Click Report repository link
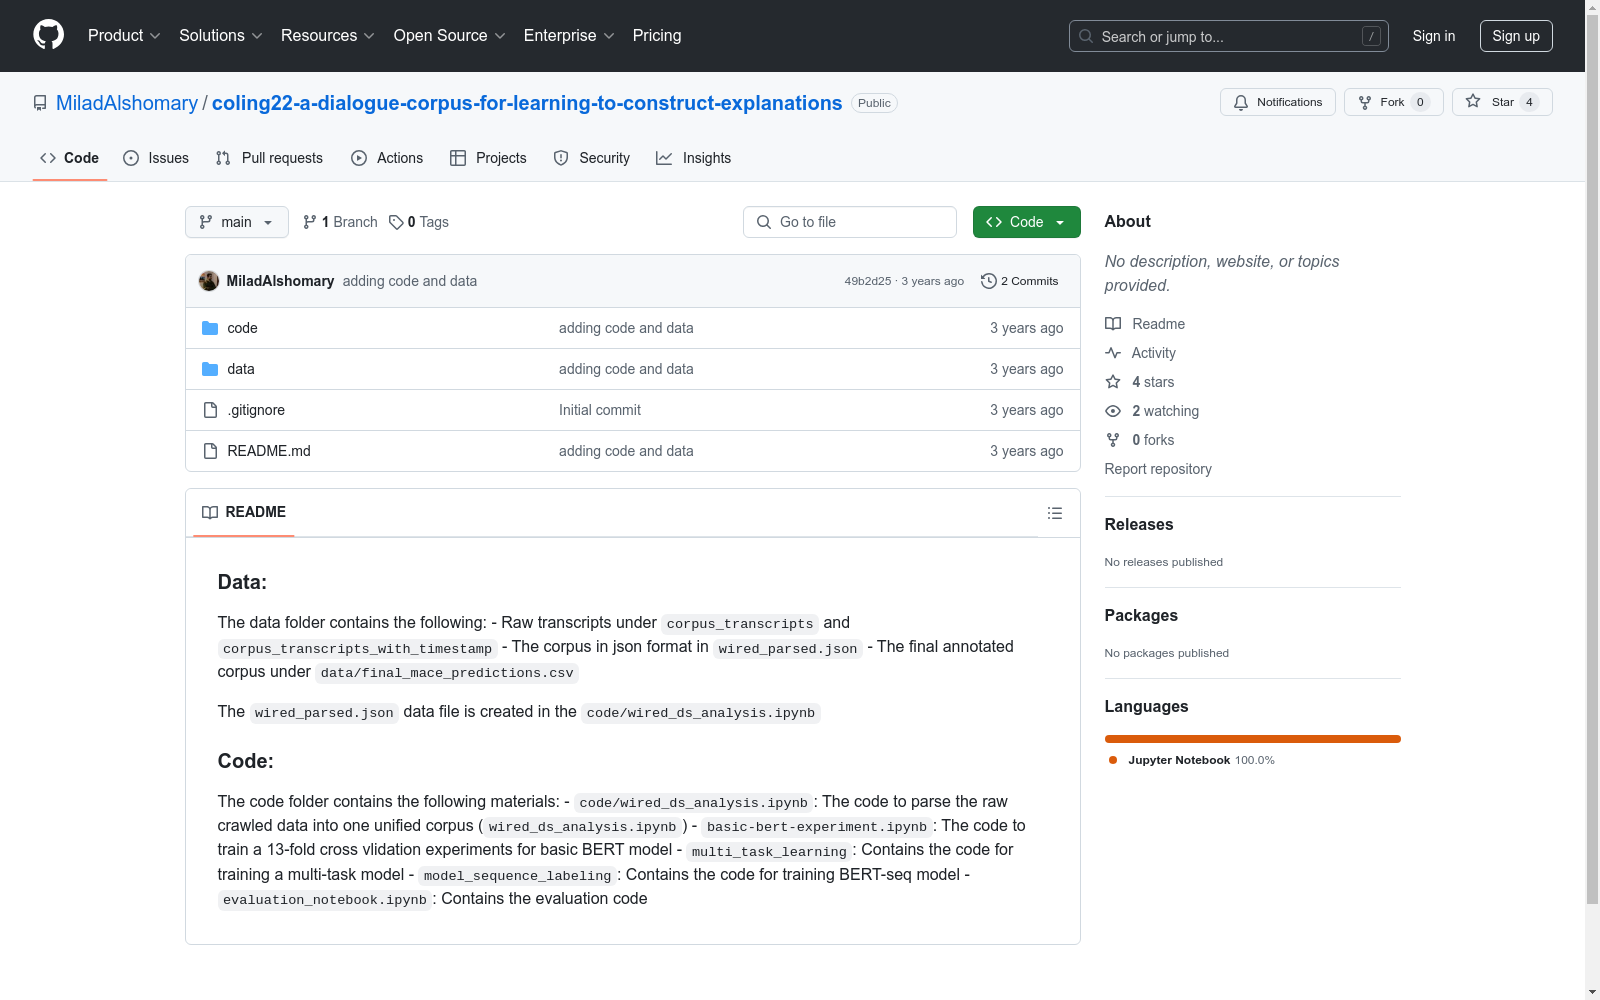1600x1000 pixels. (x=1158, y=469)
